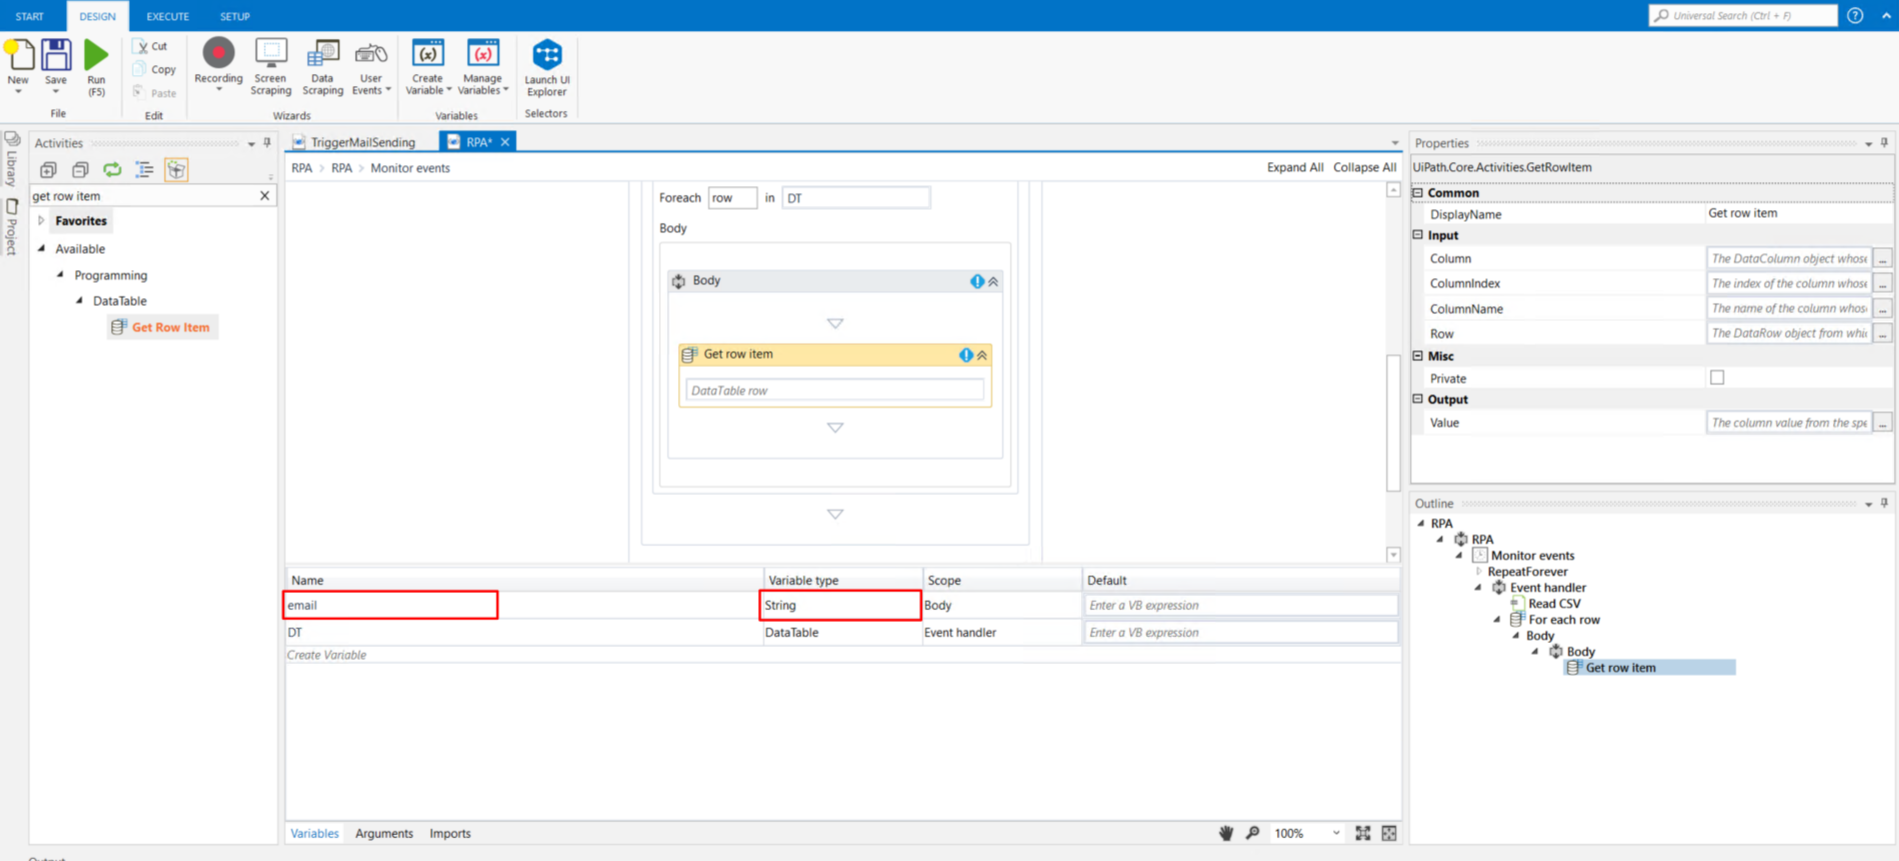This screenshot has width=1899, height=861.
Task: Open the Data Scraping wizard
Action: [x=322, y=56]
